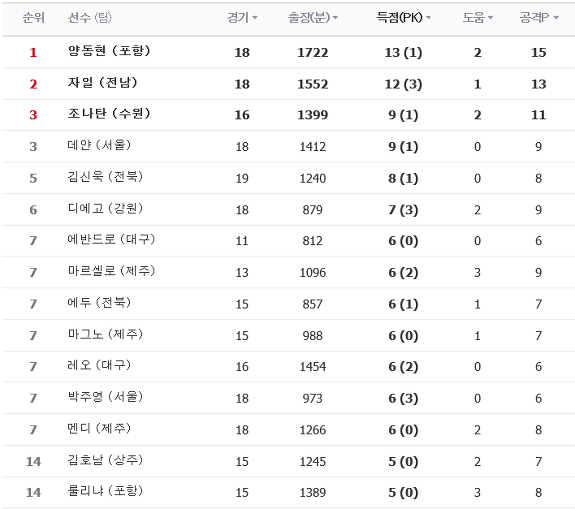Select 김호남 (상주) player name
The width and height of the screenshot is (575, 509).
pos(105,460)
